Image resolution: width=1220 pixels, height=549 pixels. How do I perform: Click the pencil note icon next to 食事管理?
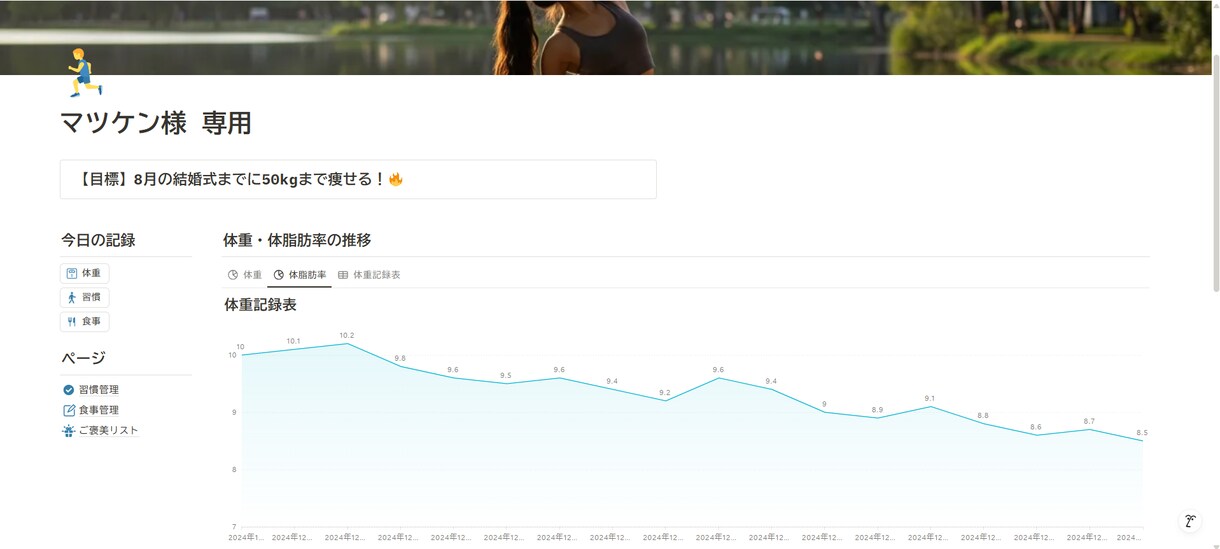pyautogui.click(x=69, y=410)
